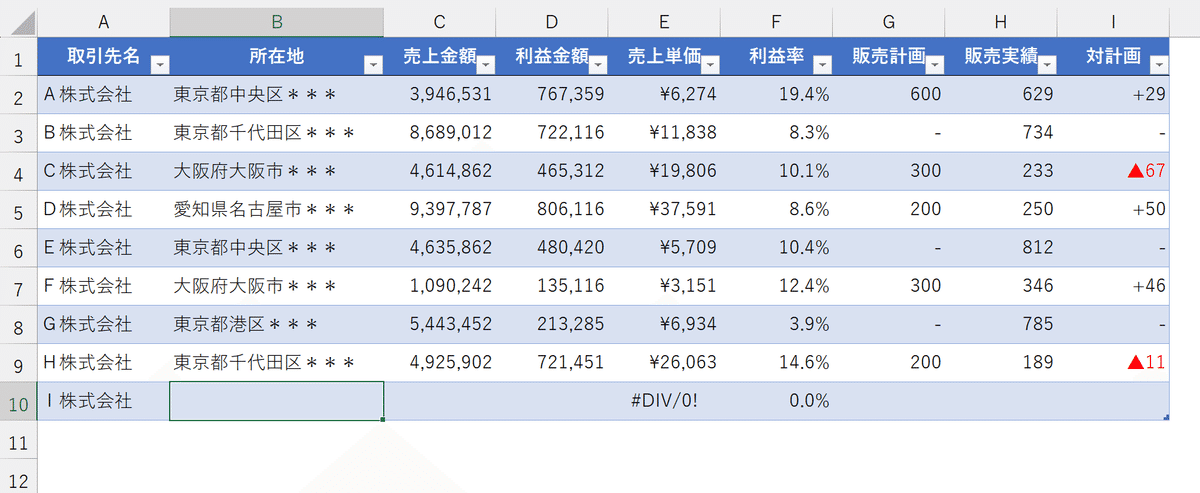Select cell D株式会社

(x=103, y=210)
